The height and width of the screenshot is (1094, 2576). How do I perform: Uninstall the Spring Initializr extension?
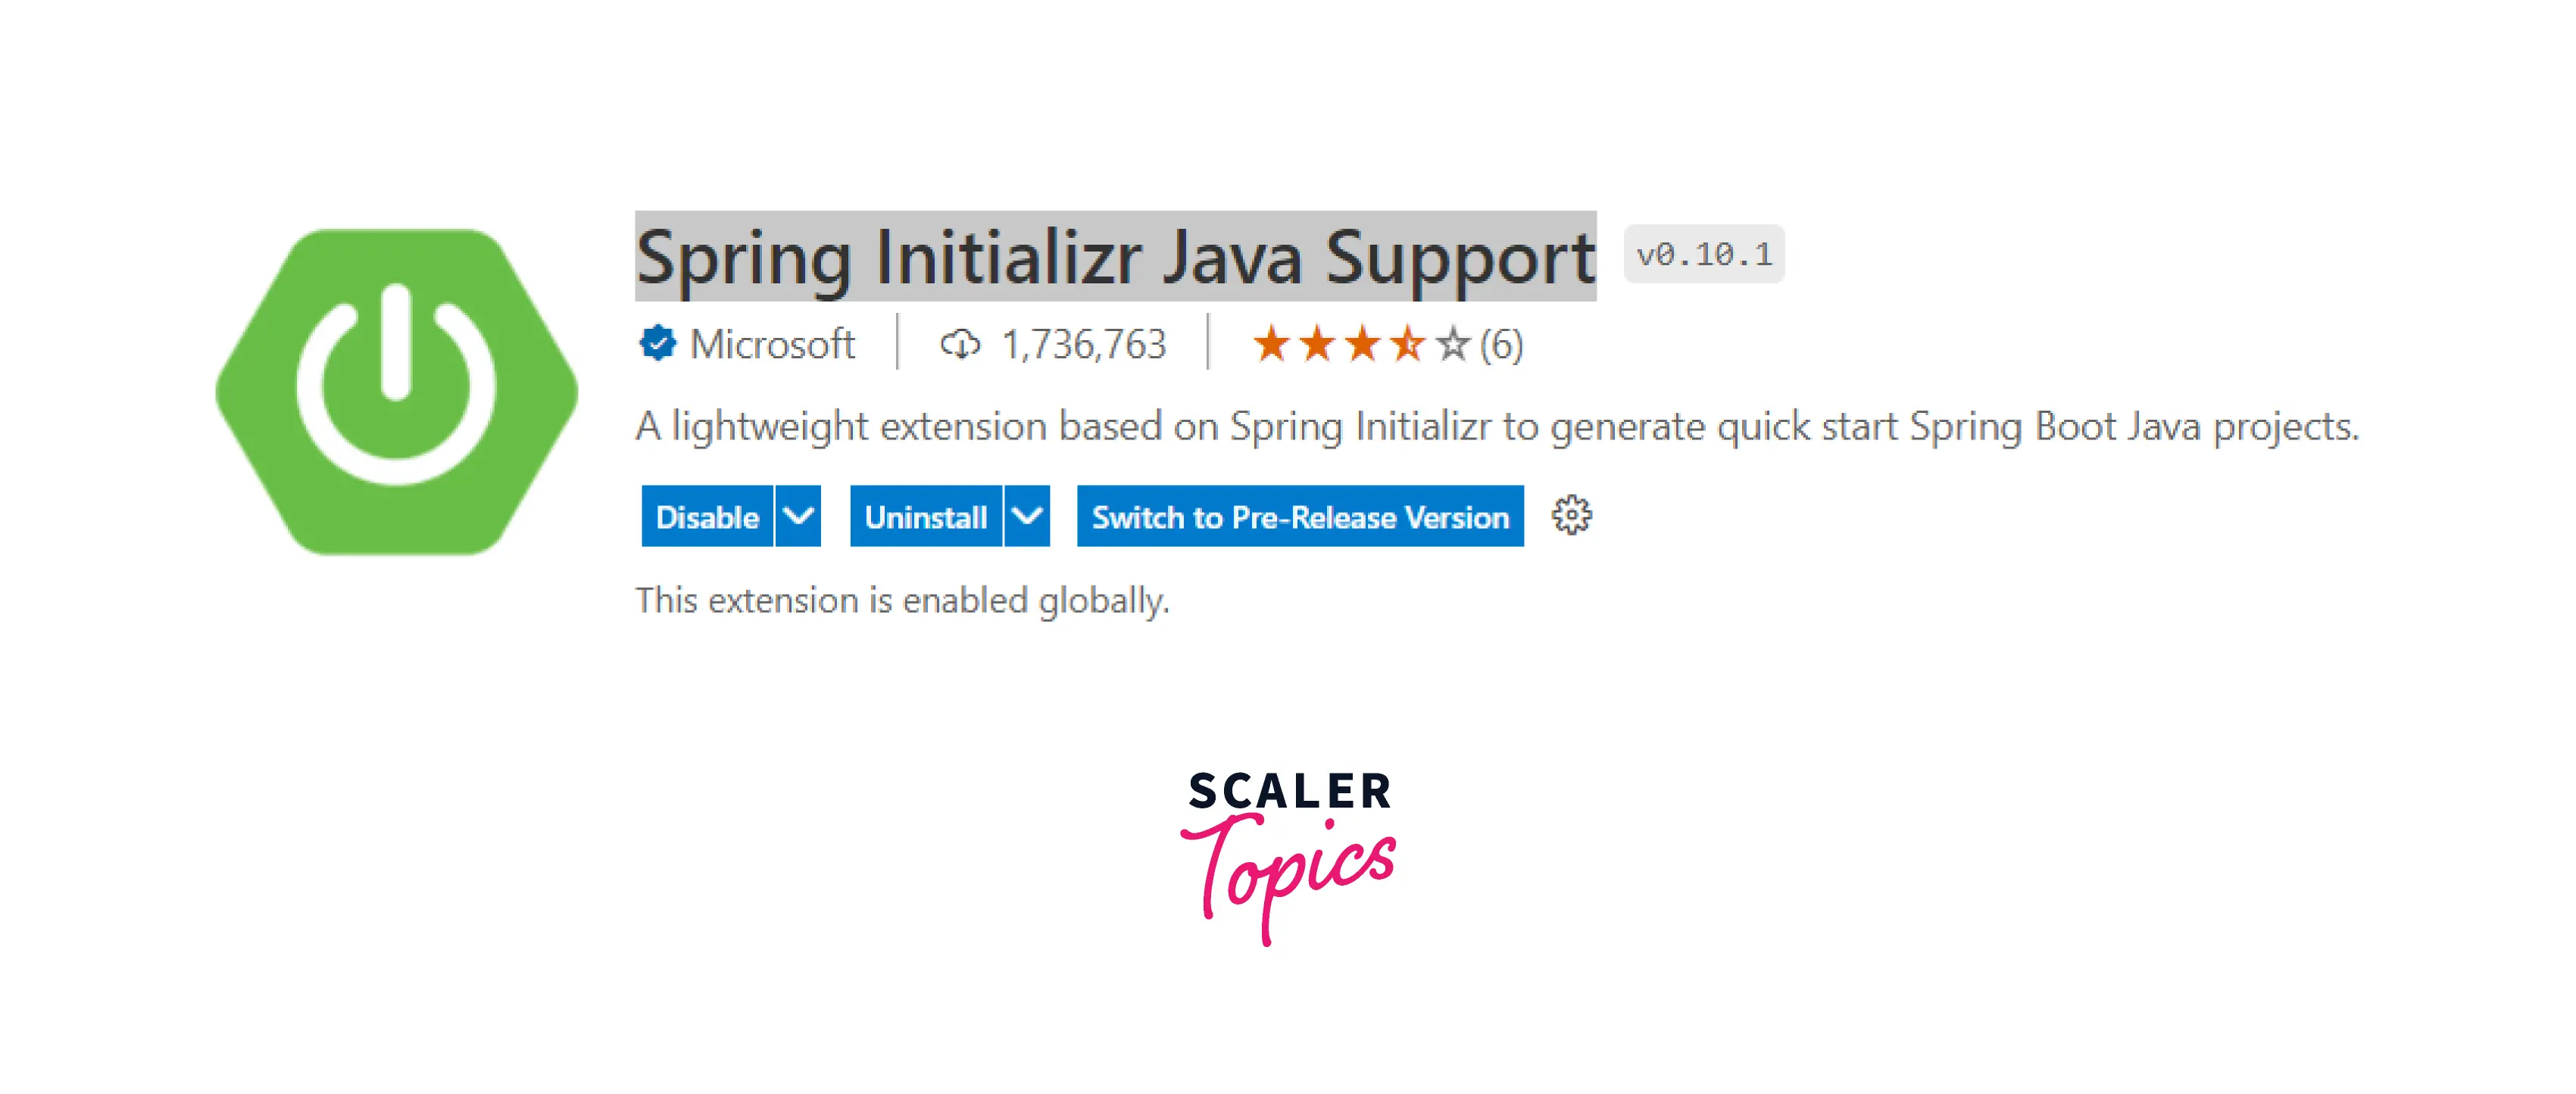click(925, 516)
